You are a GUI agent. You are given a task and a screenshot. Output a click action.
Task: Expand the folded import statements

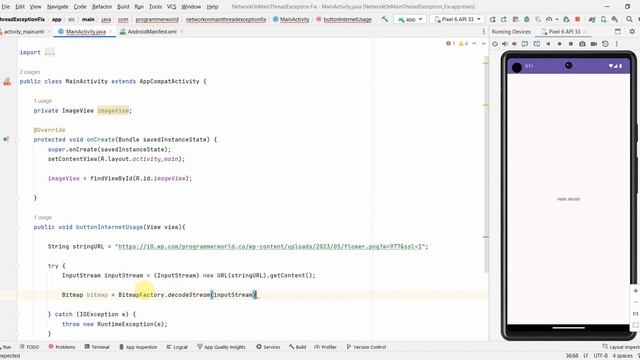(x=49, y=53)
